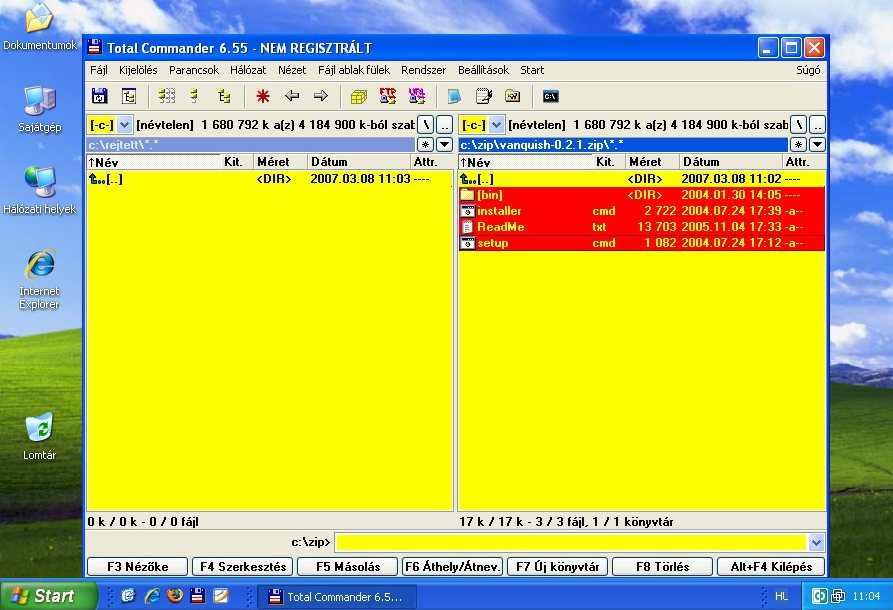Click the F8 Törlés button
The height and width of the screenshot is (610, 893).
coord(662,567)
